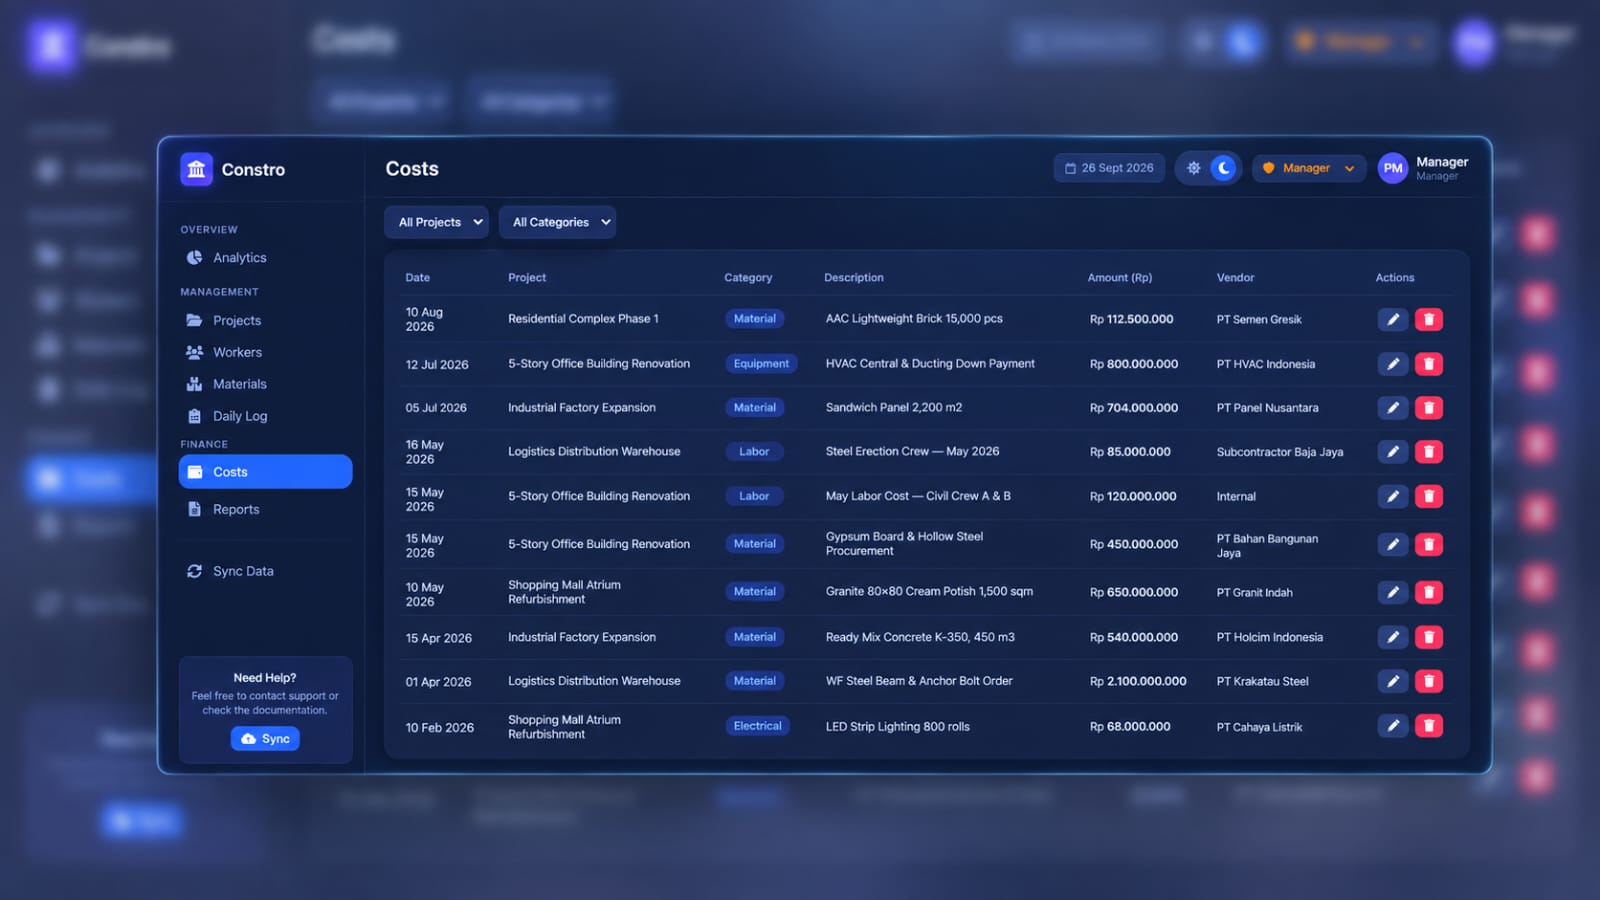1600x900 pixels.
Task: Delete the Gypsum Board procurement row
Action: [1429, 544]
